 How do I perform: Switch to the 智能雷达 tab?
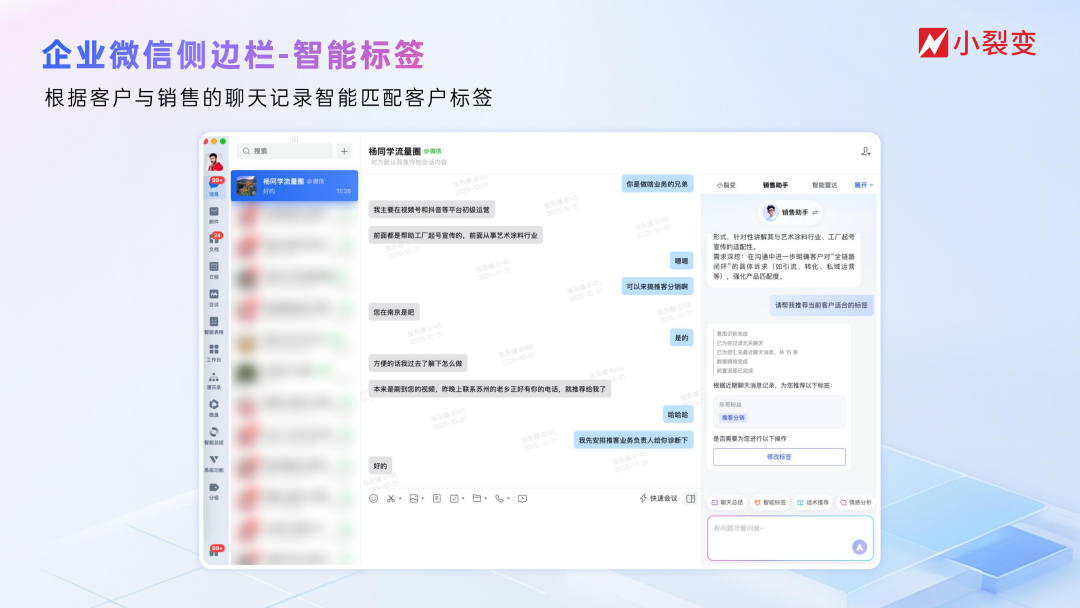824,184
